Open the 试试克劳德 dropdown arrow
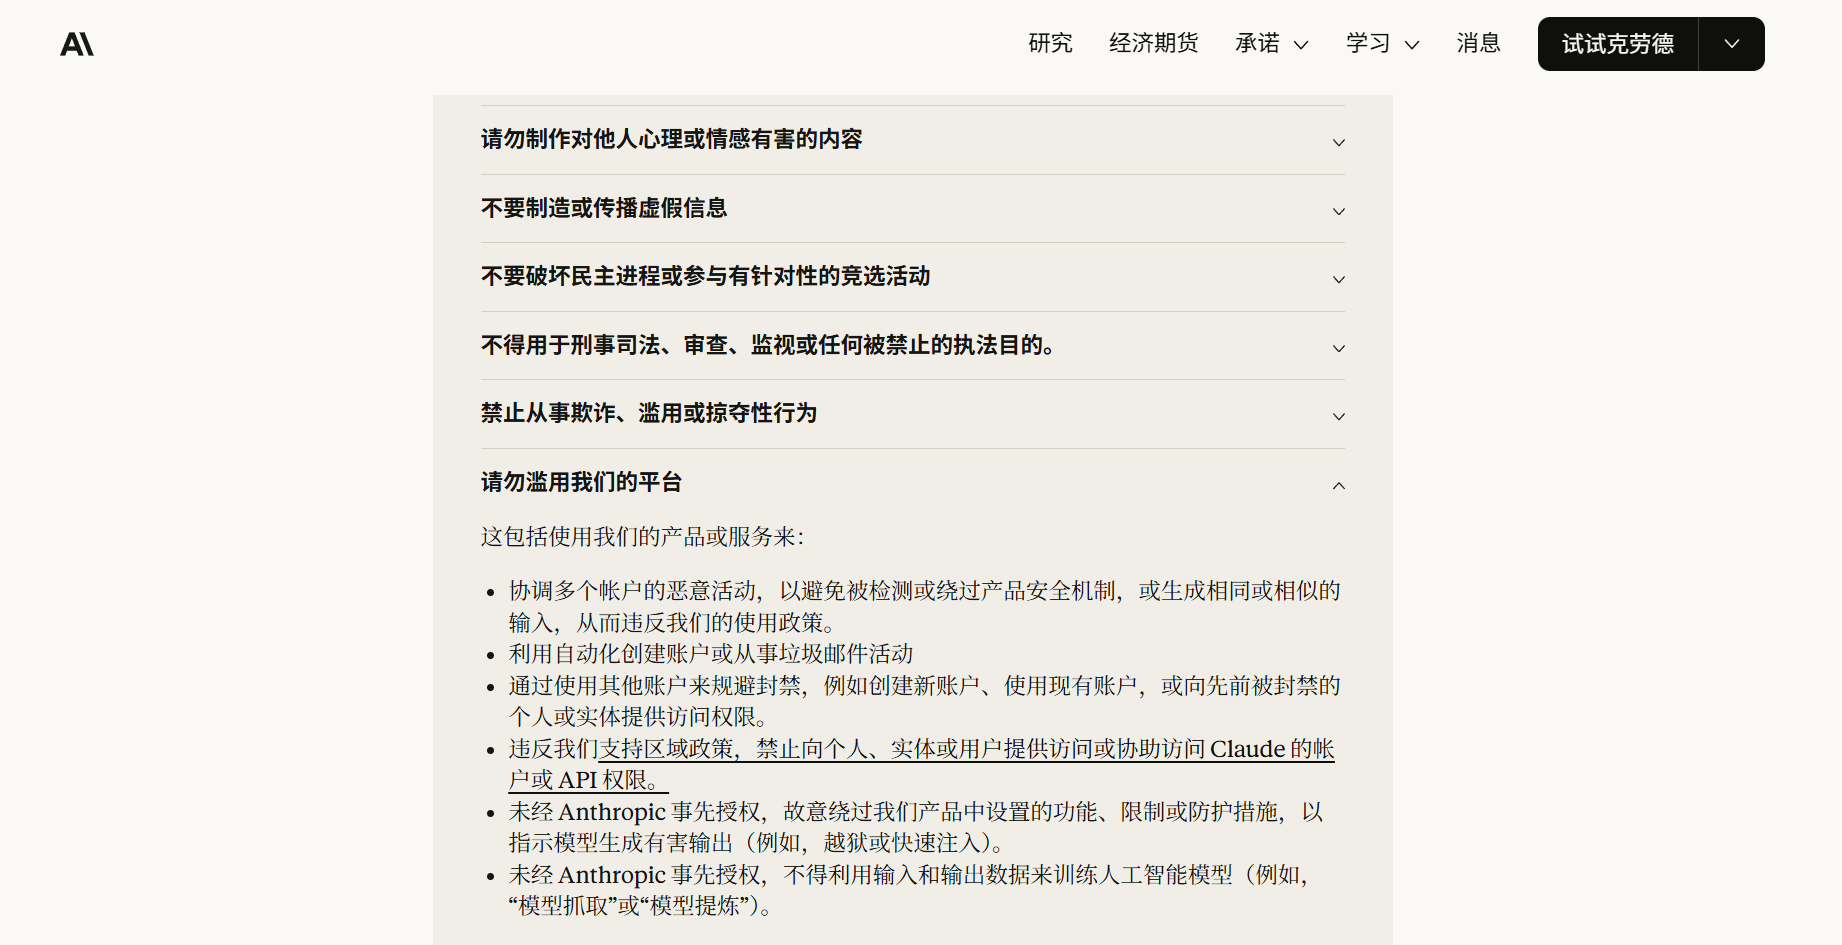This screenshot has height=945, width=1842. point(1730,43)
